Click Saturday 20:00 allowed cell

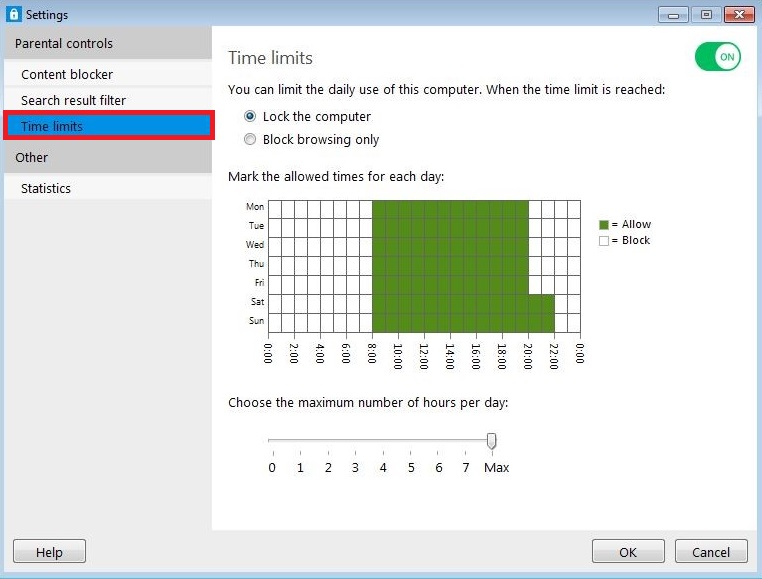(x=534, y=303)
